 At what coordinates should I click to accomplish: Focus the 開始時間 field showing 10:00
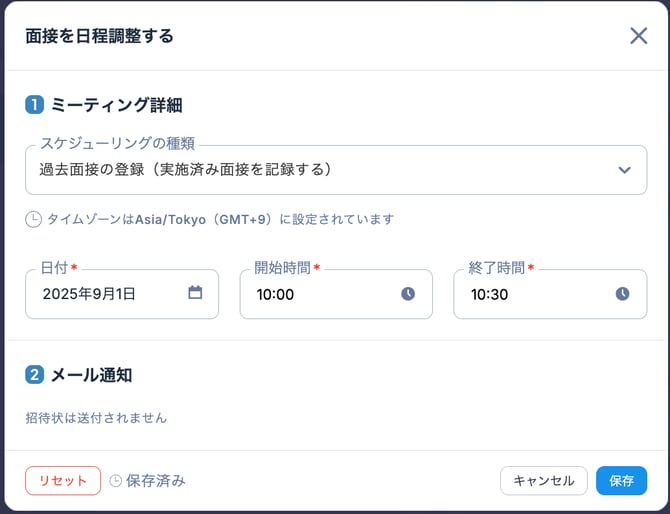[320, 294]
